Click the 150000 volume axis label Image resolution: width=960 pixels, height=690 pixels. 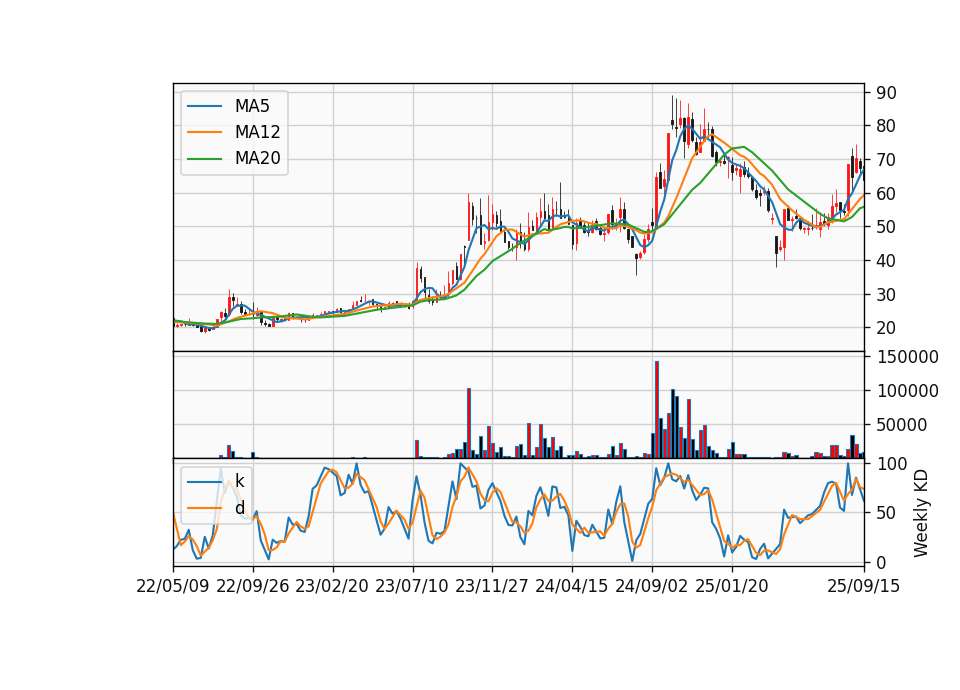(907, 357)
